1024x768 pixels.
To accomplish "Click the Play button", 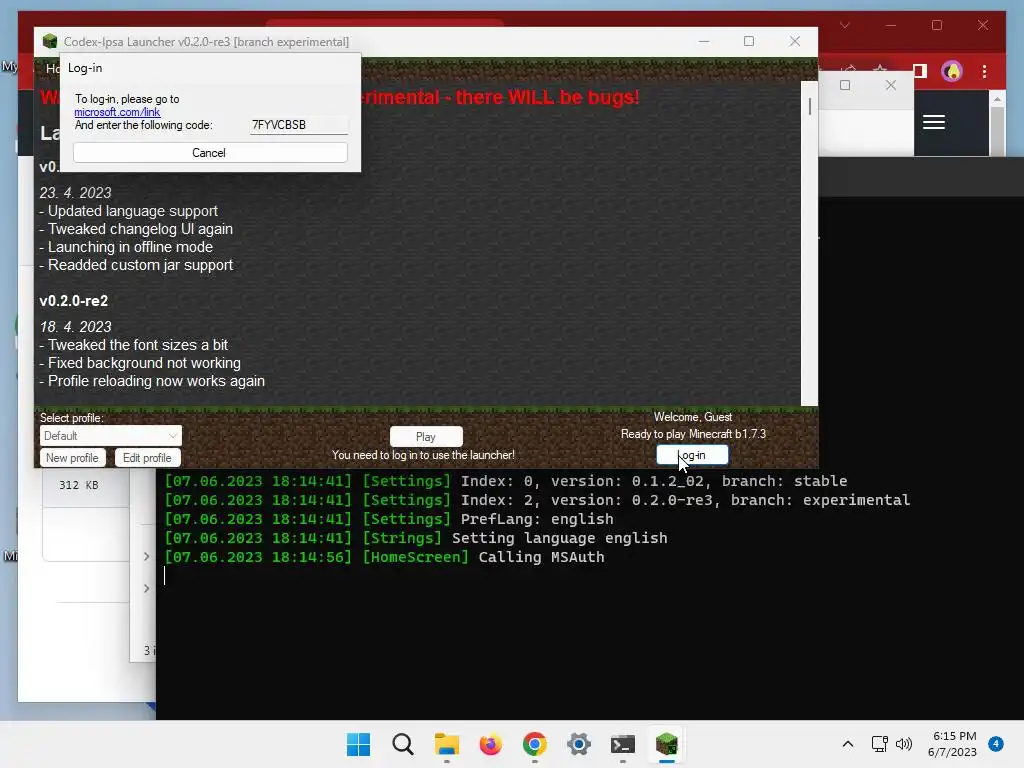I will click(426, 437).
